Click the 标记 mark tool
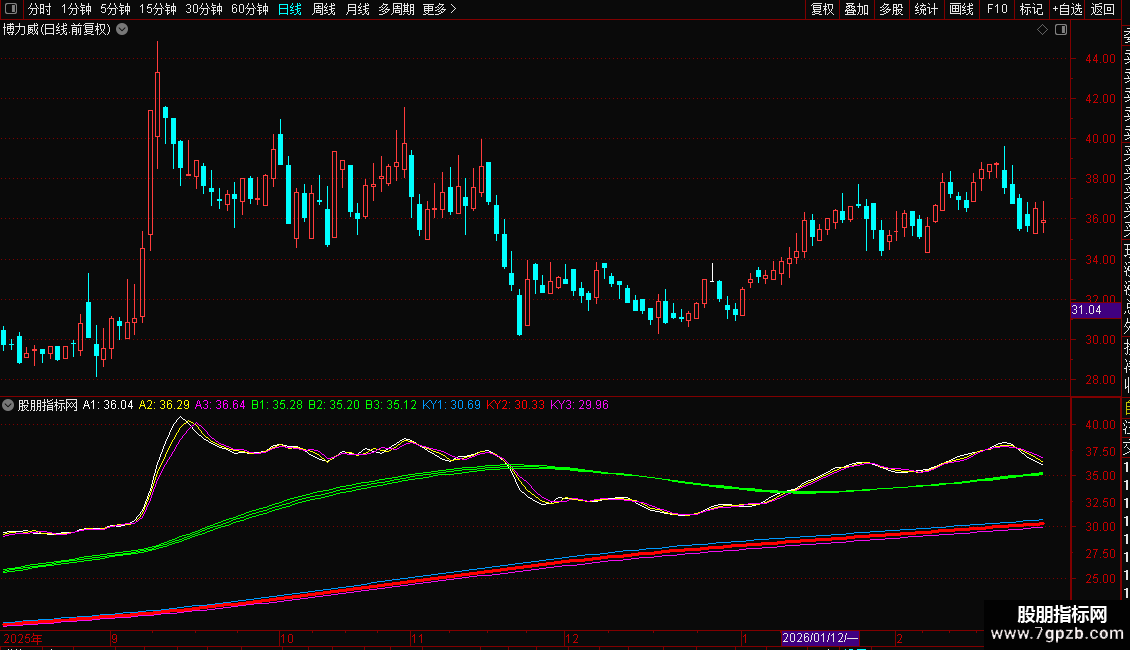 click(x=1031, y=9)
